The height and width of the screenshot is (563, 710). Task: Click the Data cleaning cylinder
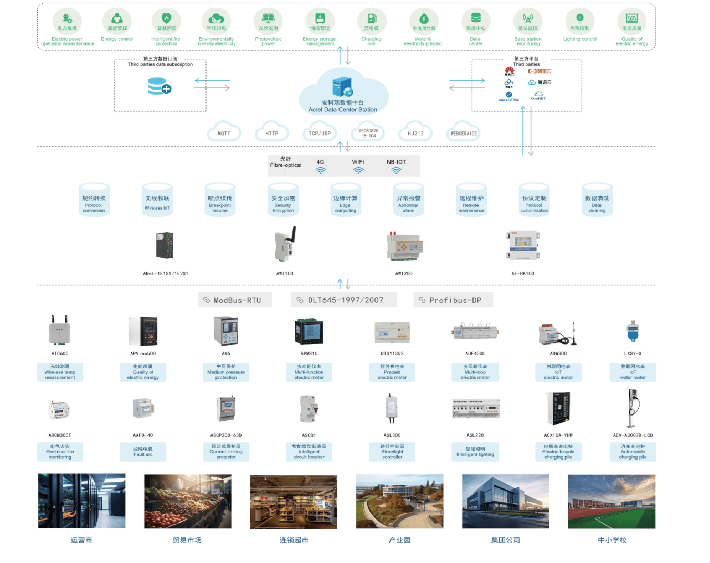point(597,199)
